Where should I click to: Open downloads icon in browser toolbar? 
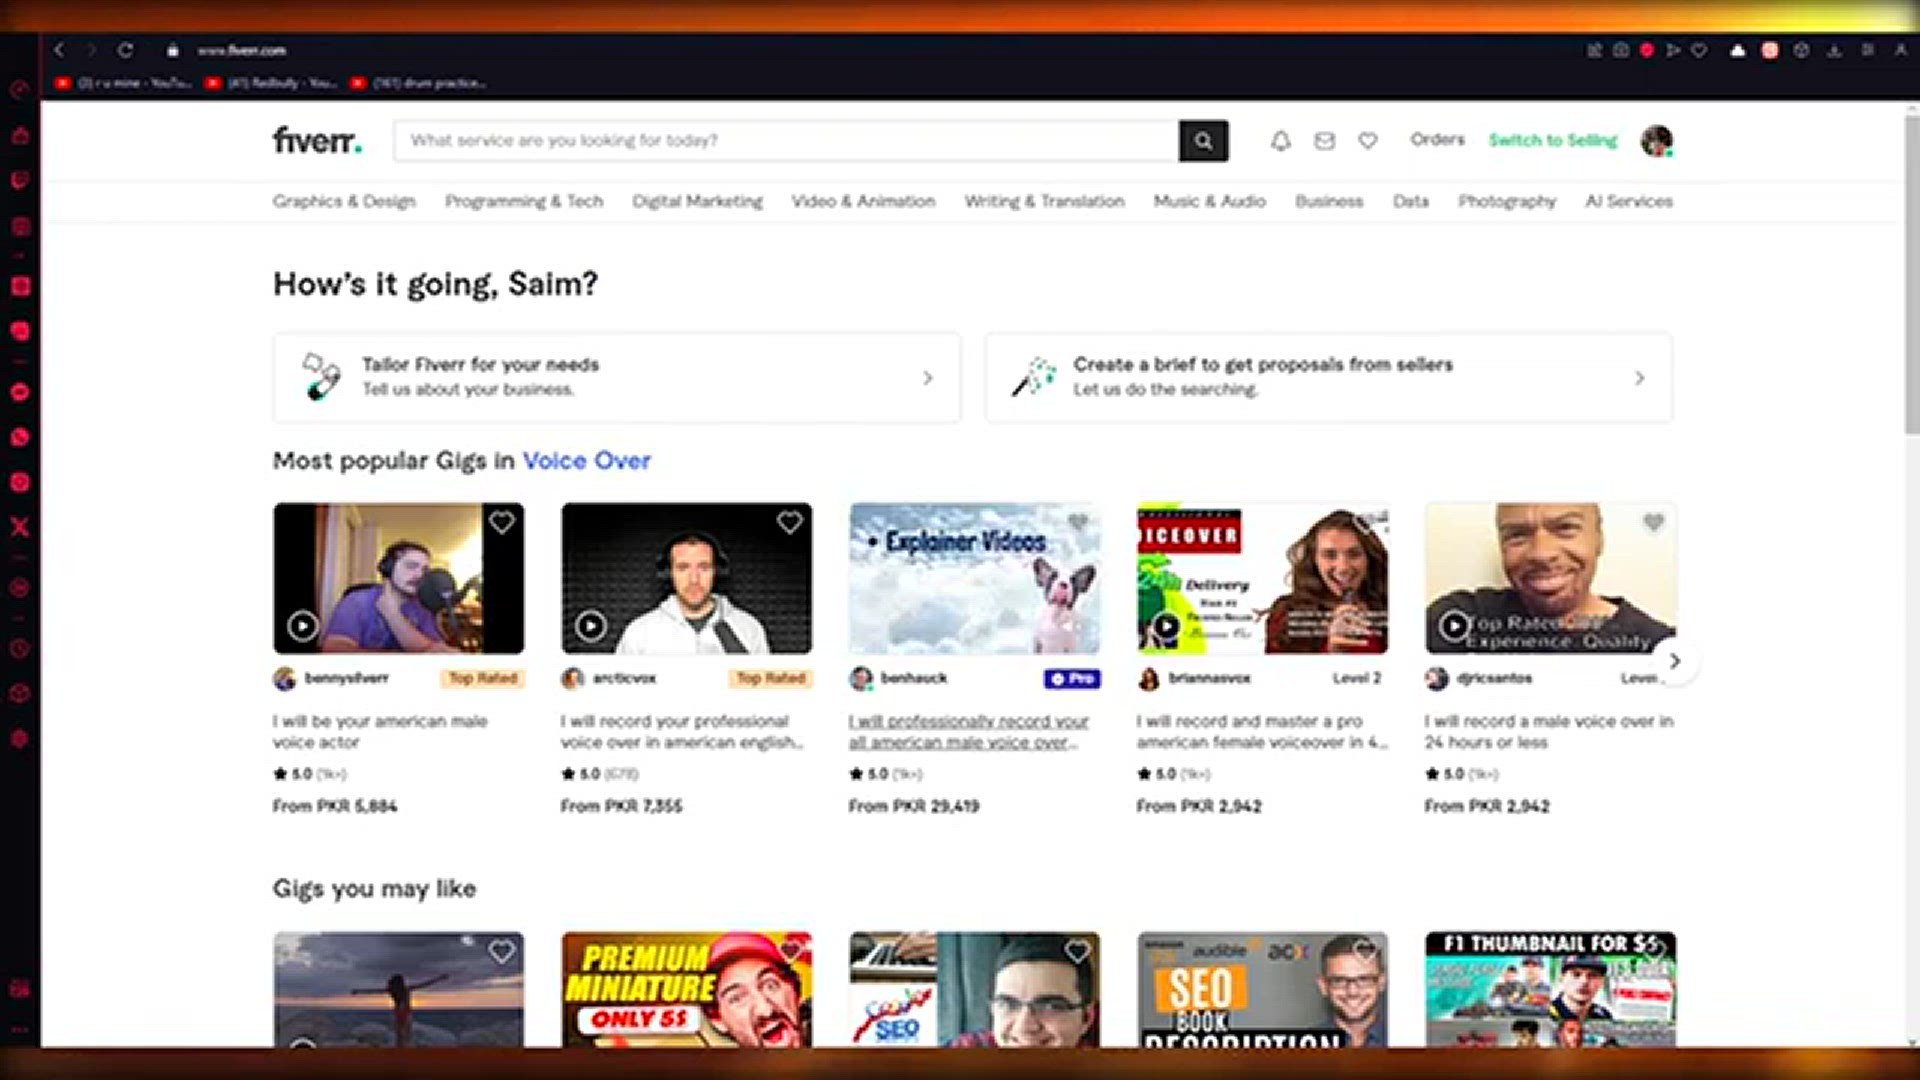tap(1834, 50)
